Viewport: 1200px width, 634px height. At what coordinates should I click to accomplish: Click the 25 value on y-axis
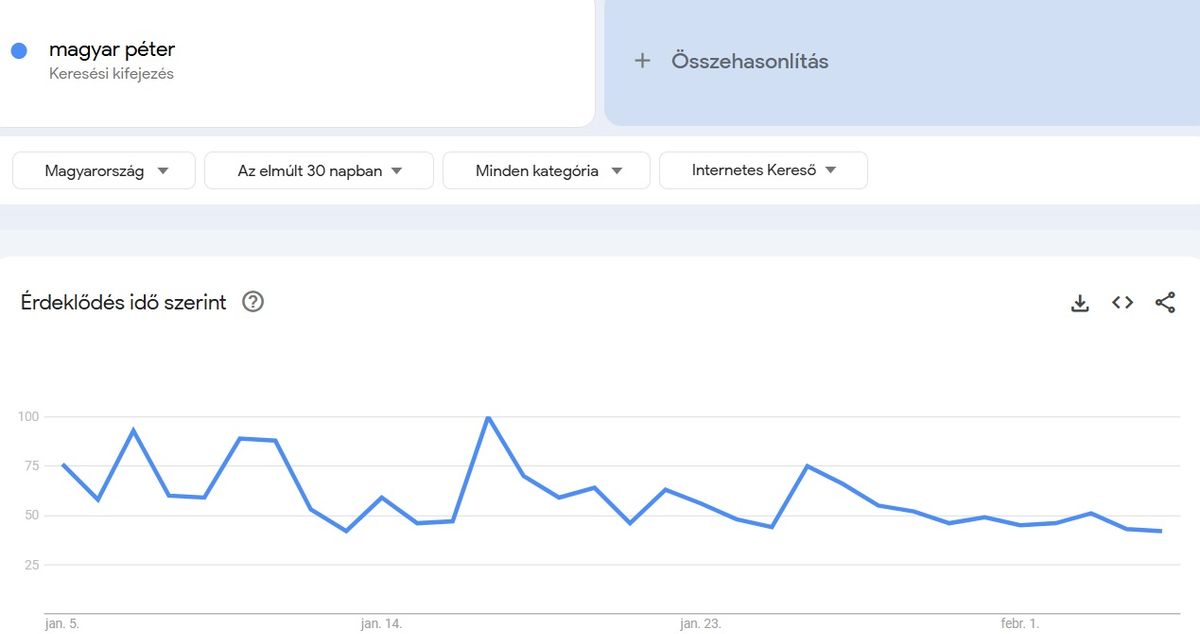30,565
